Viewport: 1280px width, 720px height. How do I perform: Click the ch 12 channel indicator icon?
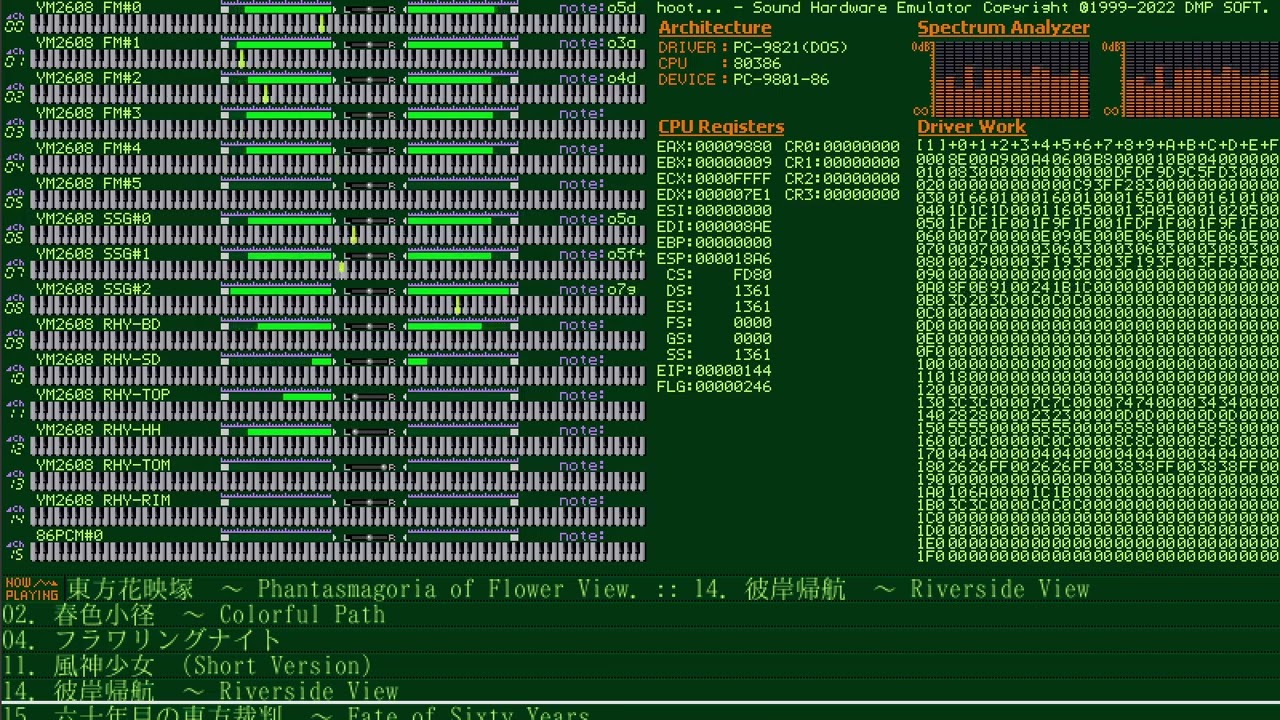tap(15, 445)
